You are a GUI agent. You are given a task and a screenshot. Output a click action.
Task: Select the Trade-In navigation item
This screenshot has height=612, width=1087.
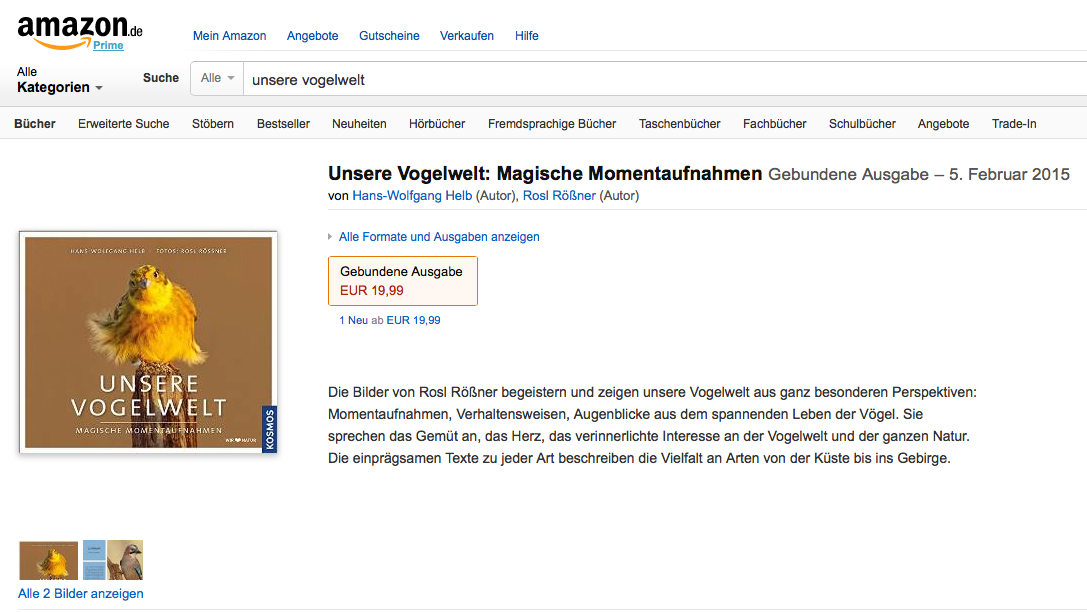pos(1014,123)
